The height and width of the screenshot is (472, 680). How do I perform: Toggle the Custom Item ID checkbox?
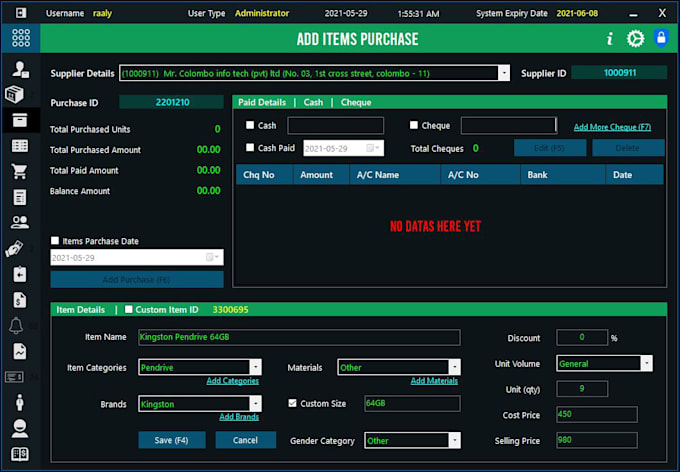(128, 309)
